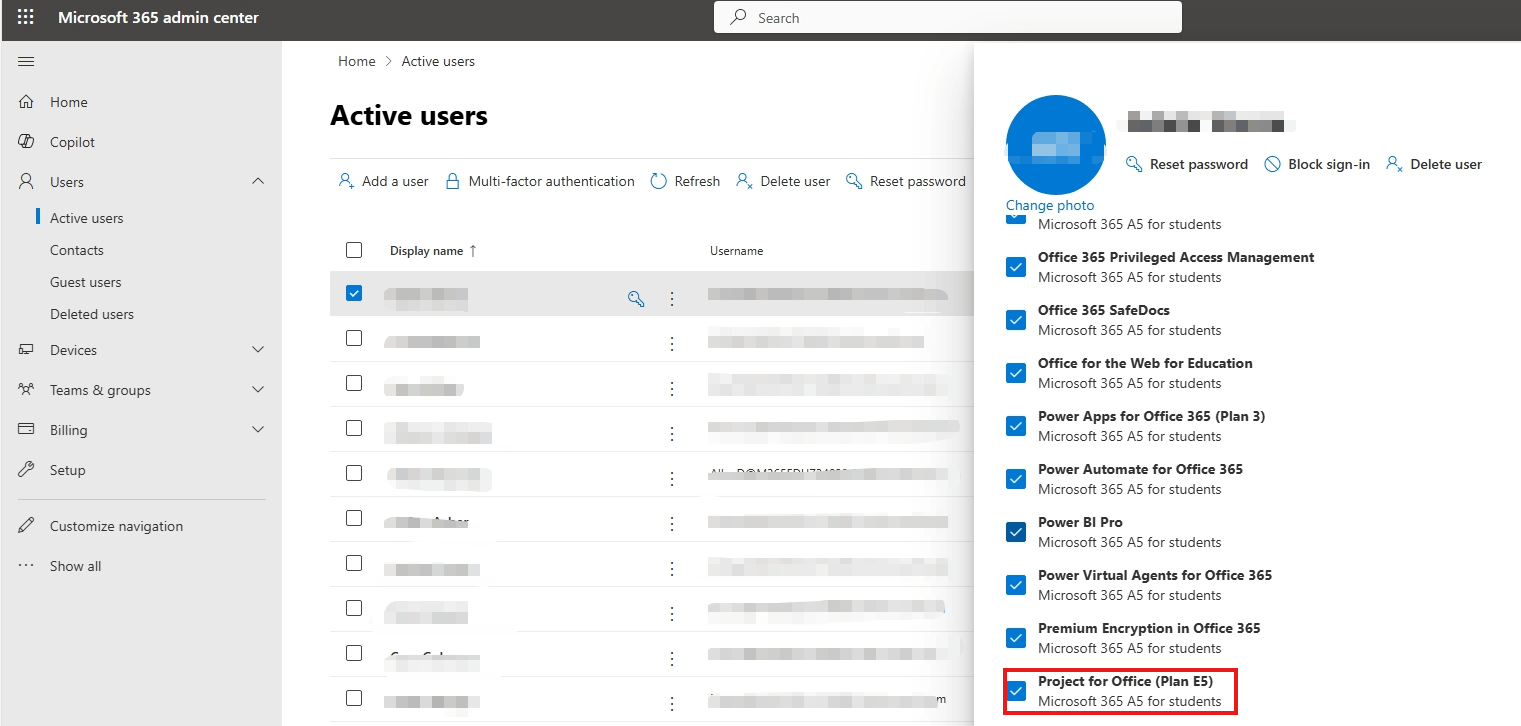Viewport: 1521px width, 726px height.
Task: Uncheck Premium Encryption in Office 365
Action: click(1016, 638)
